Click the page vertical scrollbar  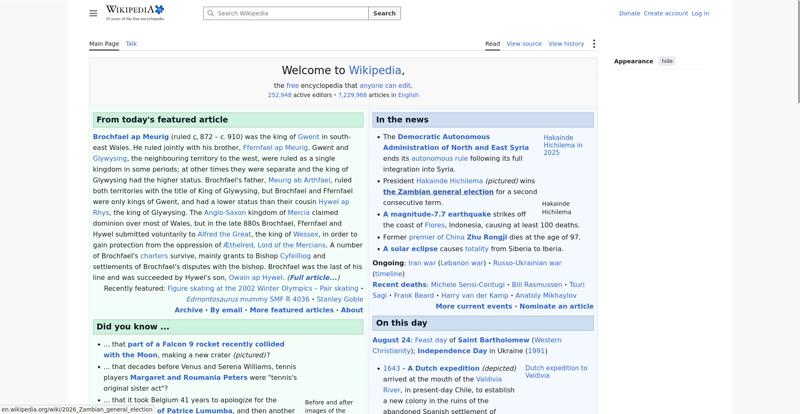coord(797,51)
